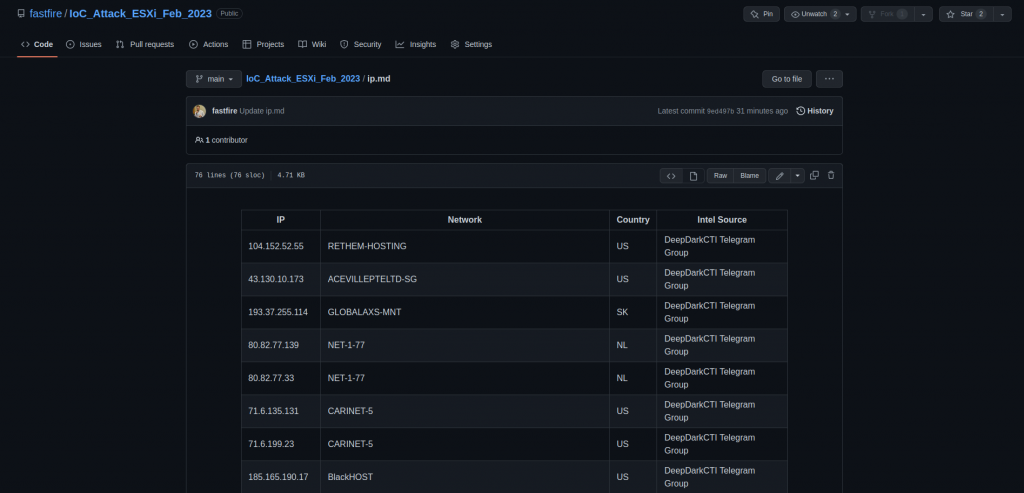Click the 76 lines (76 sloc) text
The image size is (1024, 493).
pos(229,176)
